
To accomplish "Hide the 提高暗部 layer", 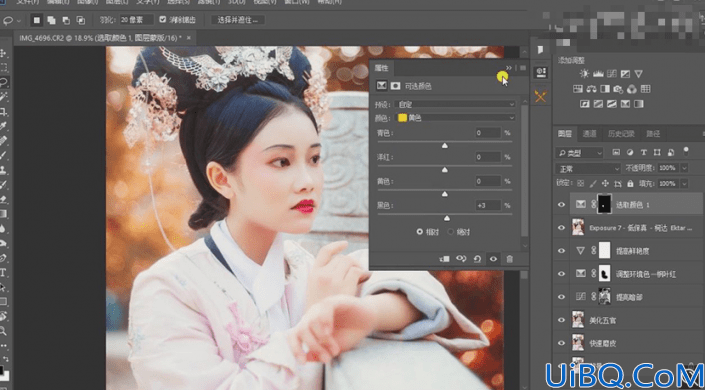I will click(x=561, y=297).
